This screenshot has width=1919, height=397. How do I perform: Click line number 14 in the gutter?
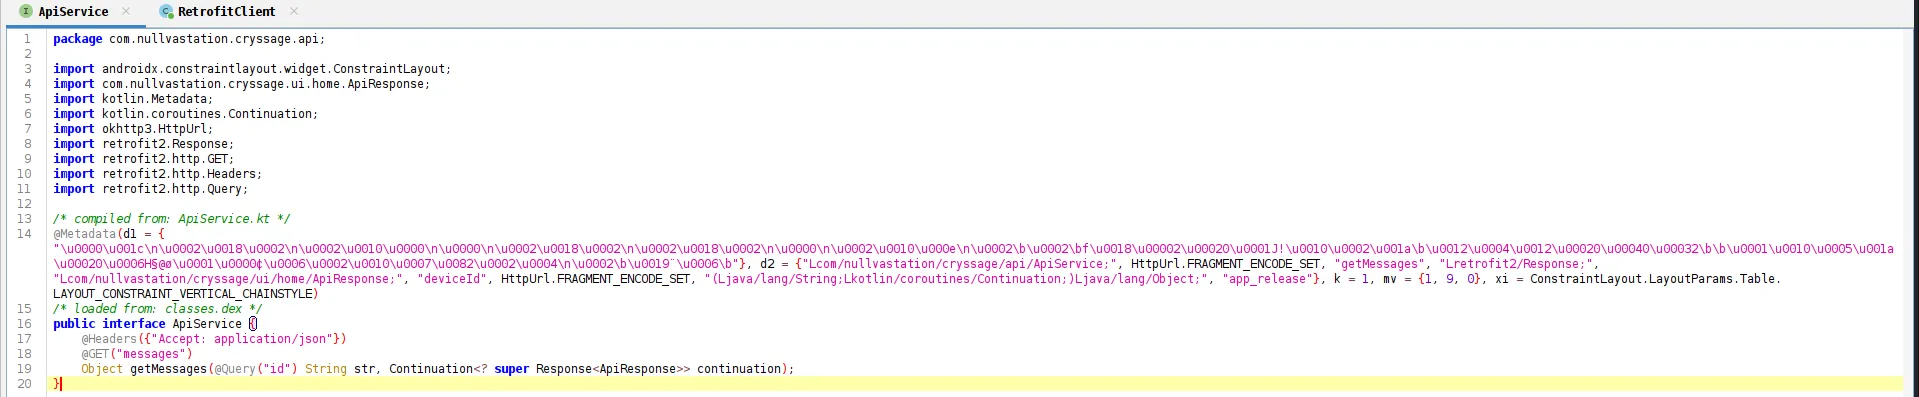pos(24,234)
